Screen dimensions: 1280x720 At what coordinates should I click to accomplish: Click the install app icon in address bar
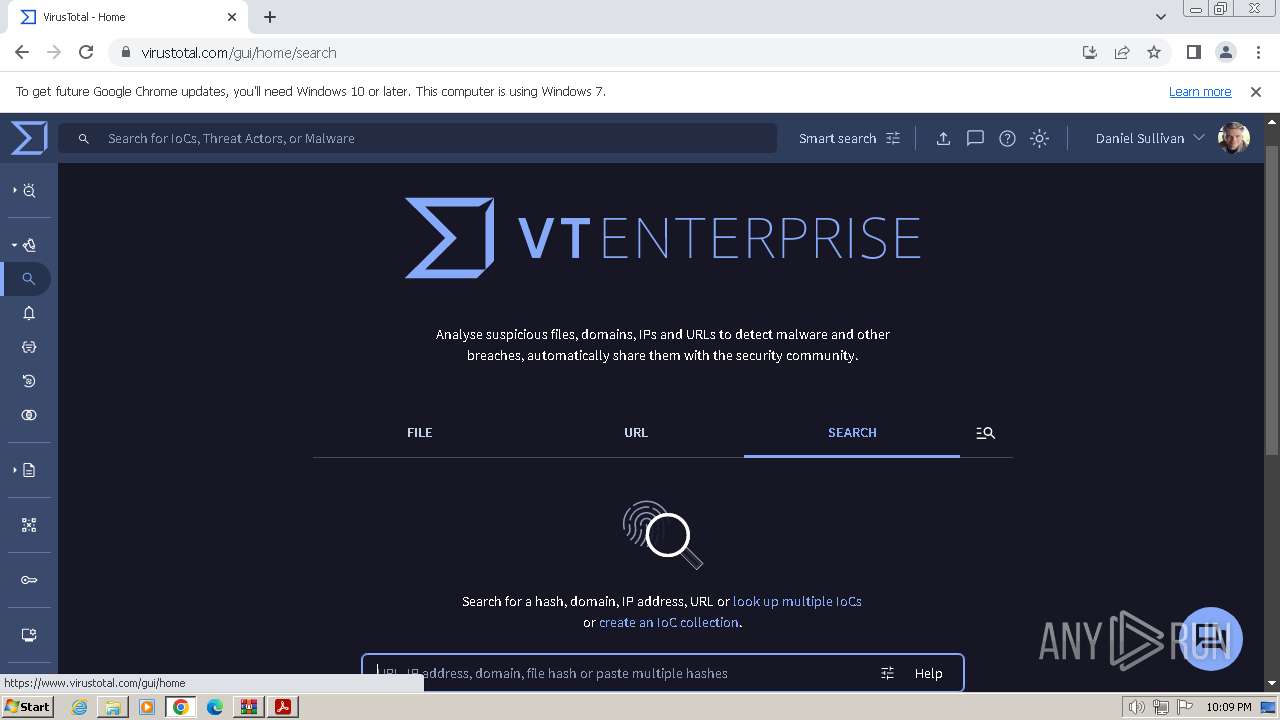(1090, 52)
